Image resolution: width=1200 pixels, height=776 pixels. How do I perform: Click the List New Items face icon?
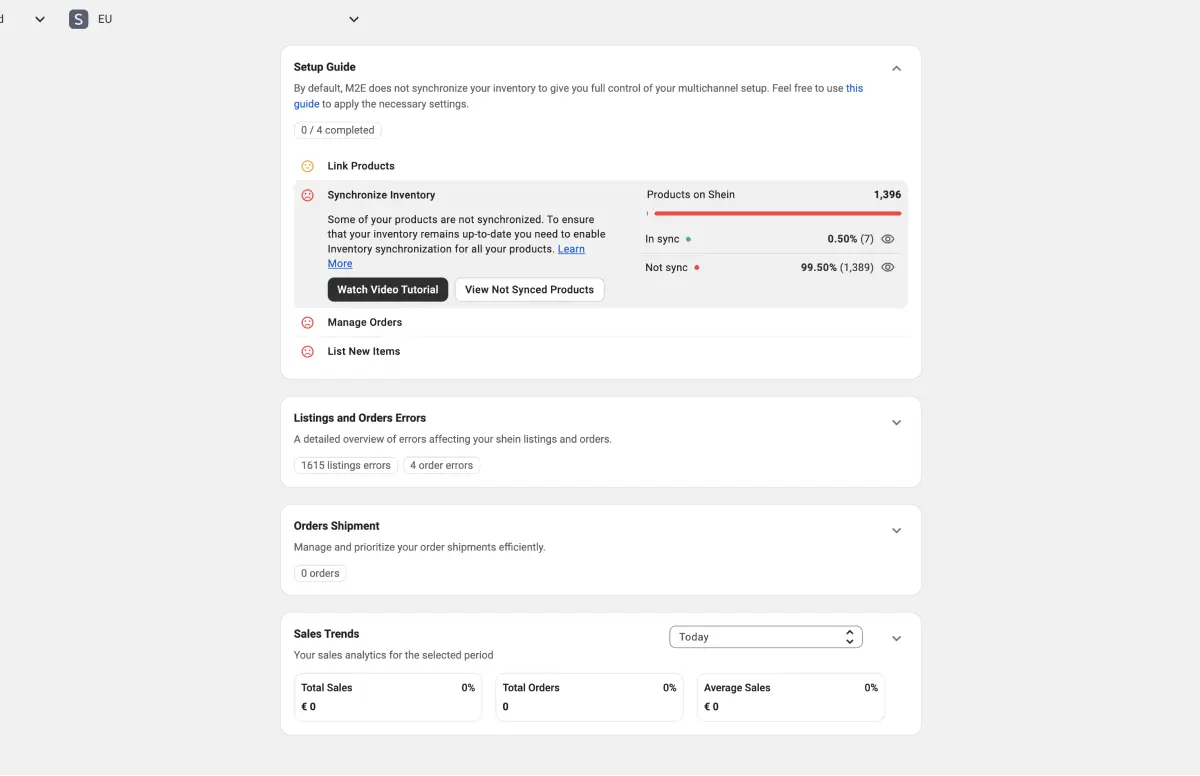pos(308,352)
